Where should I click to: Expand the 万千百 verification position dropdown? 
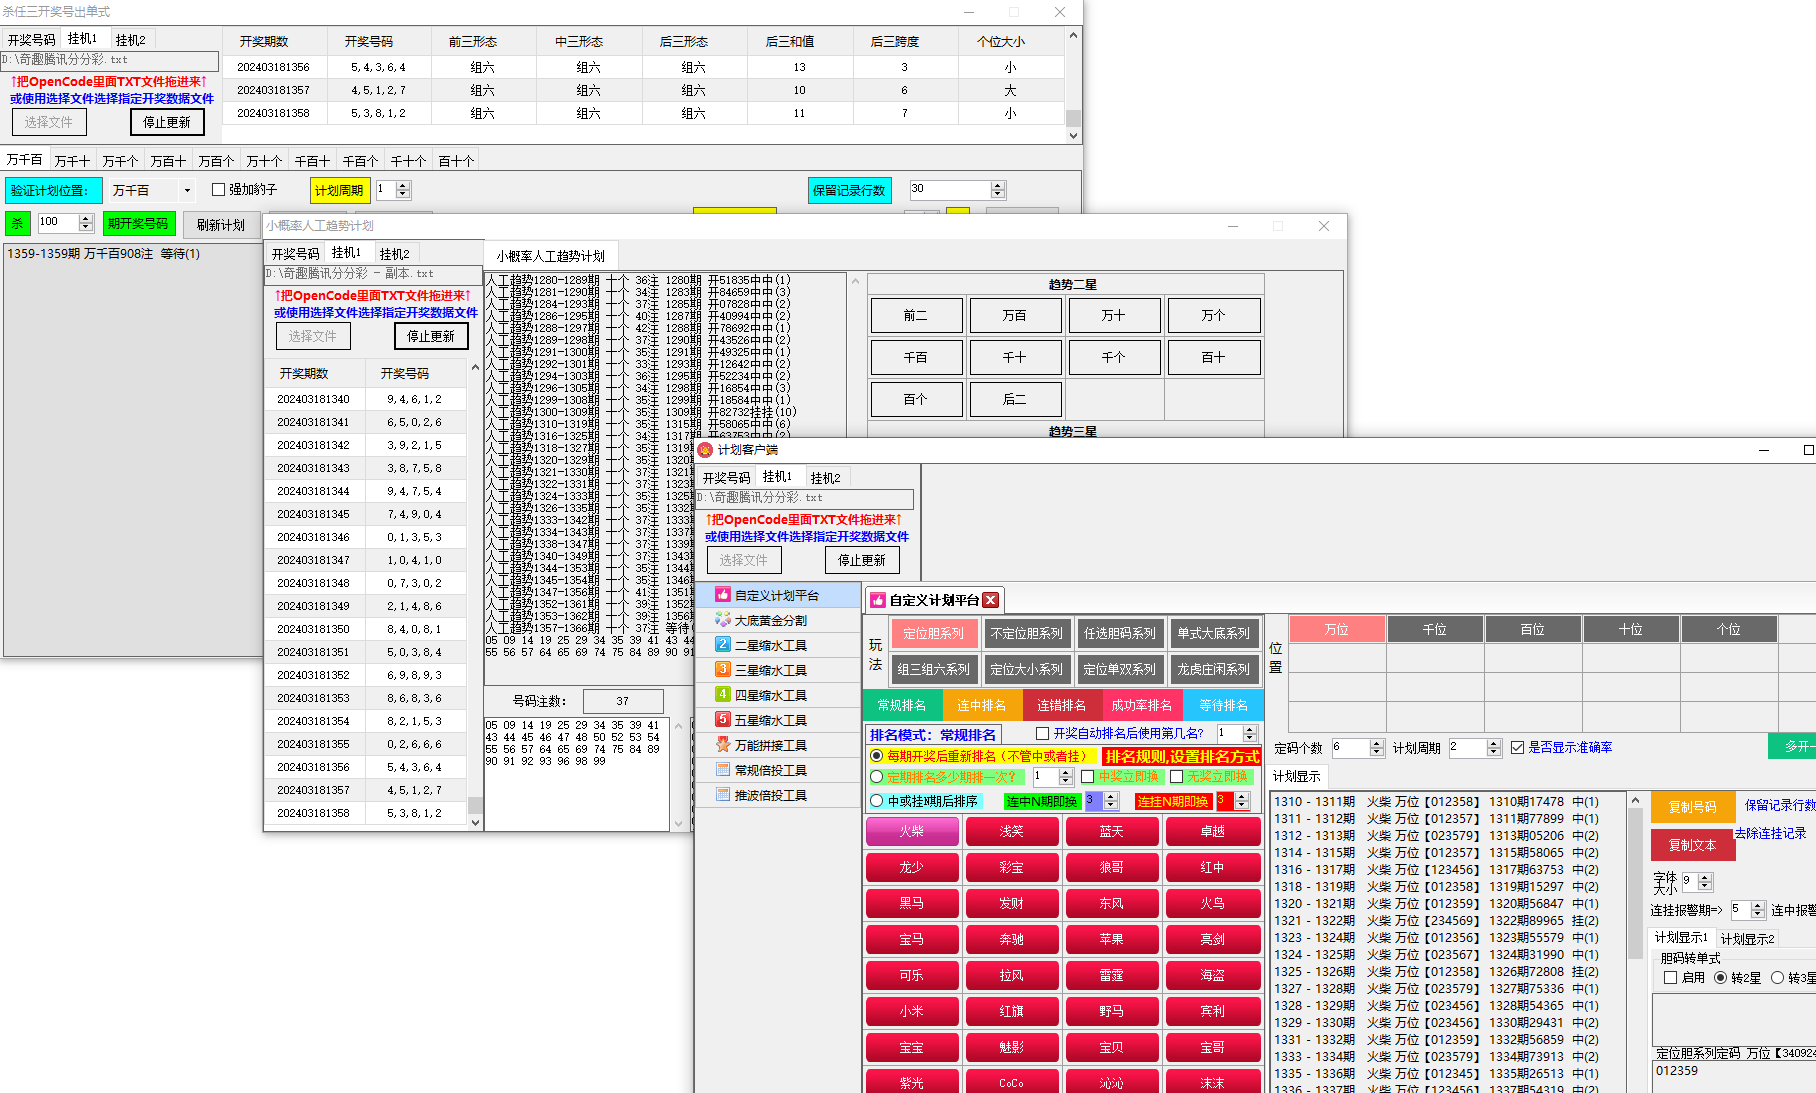pyautogui.click(x=186, y=190)
